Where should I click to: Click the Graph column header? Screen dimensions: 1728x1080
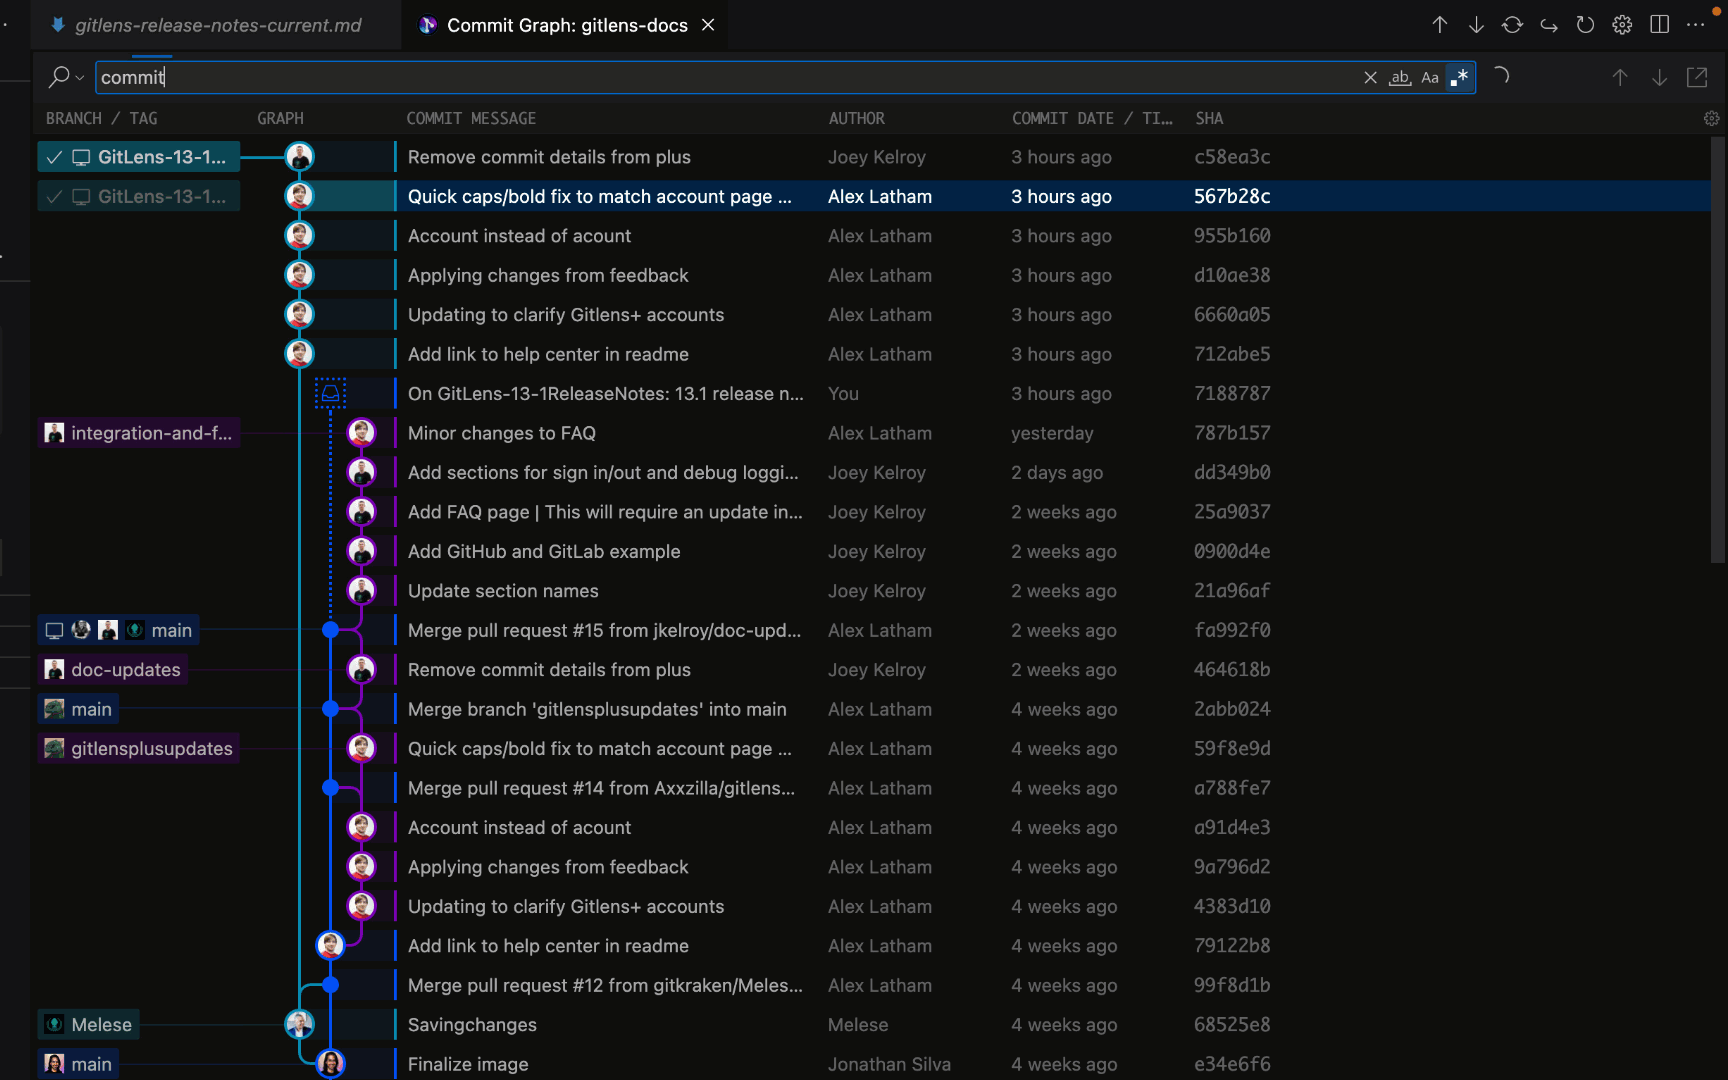(x=280, y=118)
